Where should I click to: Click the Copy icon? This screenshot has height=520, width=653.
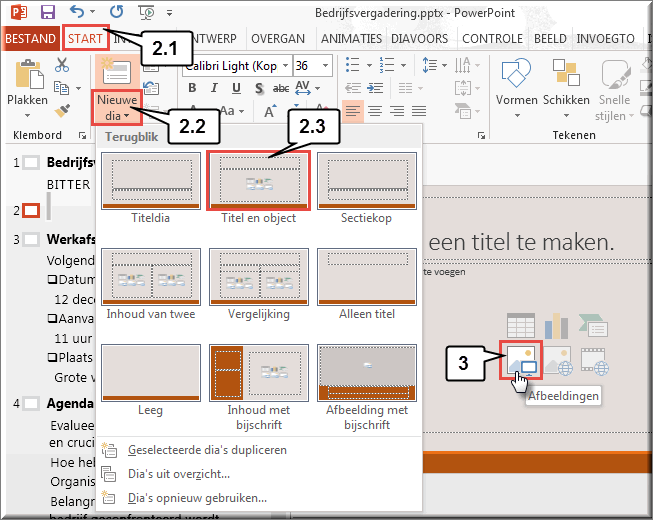point(62,88)
